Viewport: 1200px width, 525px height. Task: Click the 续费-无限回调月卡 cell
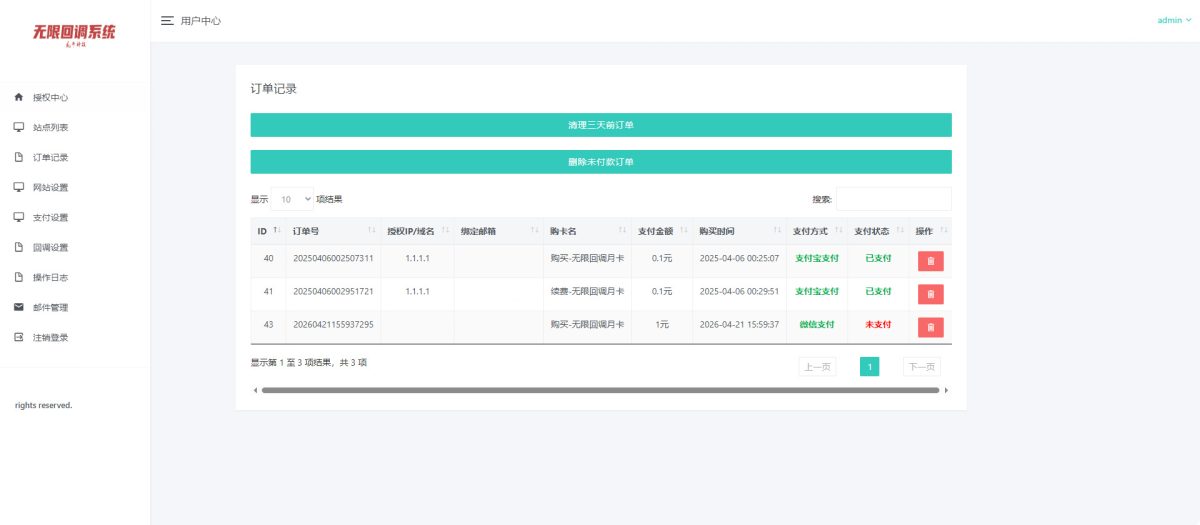pos(587,292)
